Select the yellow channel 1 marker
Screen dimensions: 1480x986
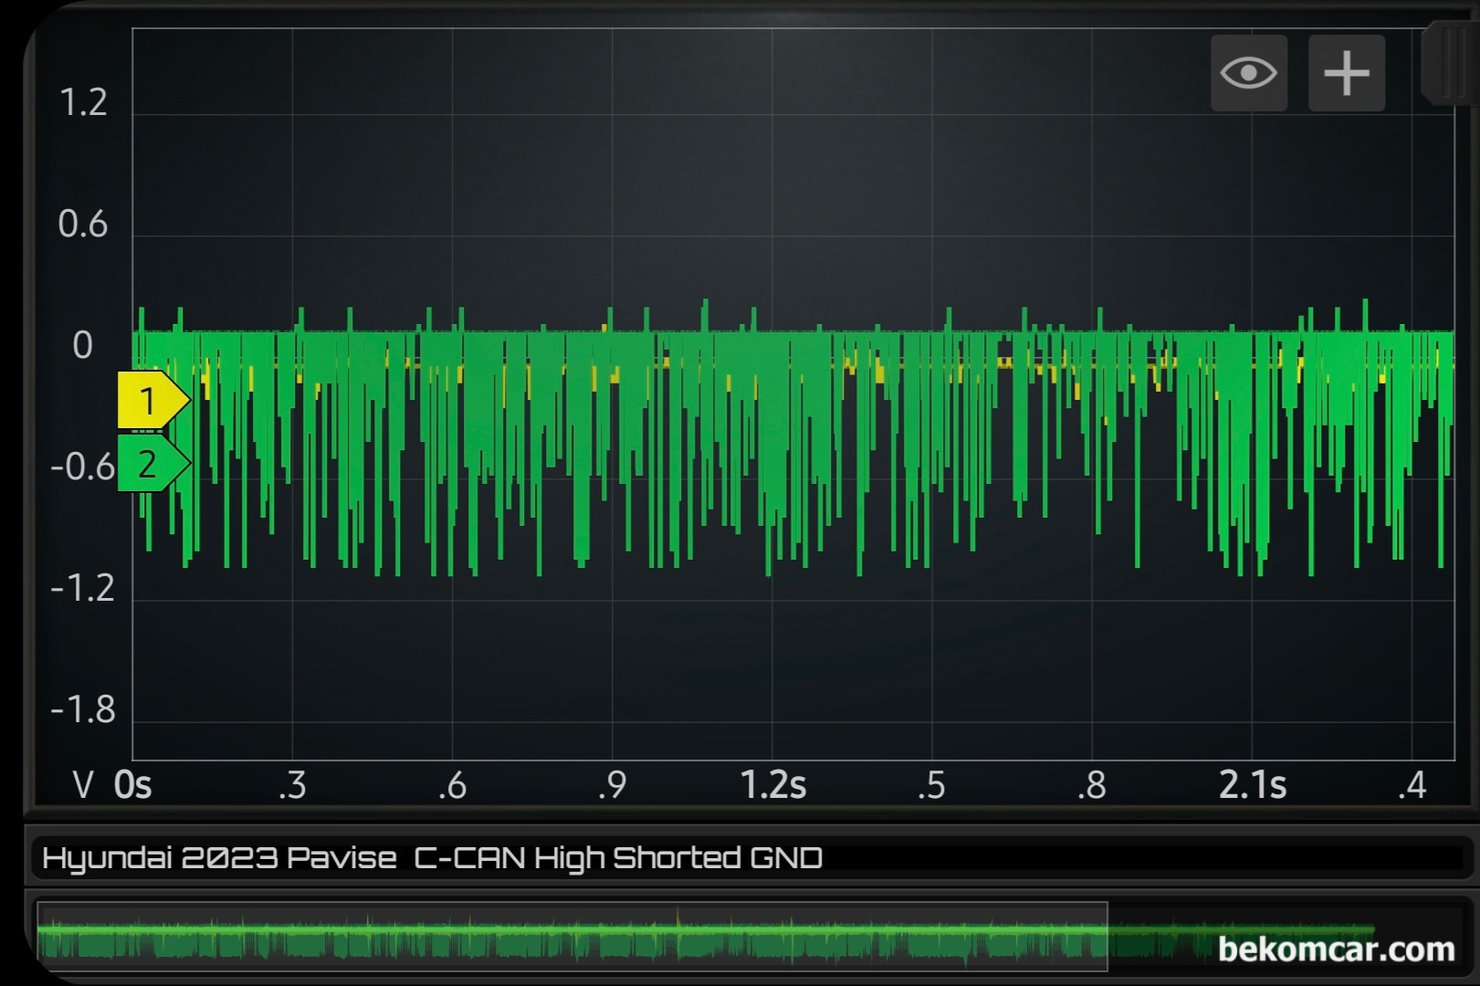150,401
